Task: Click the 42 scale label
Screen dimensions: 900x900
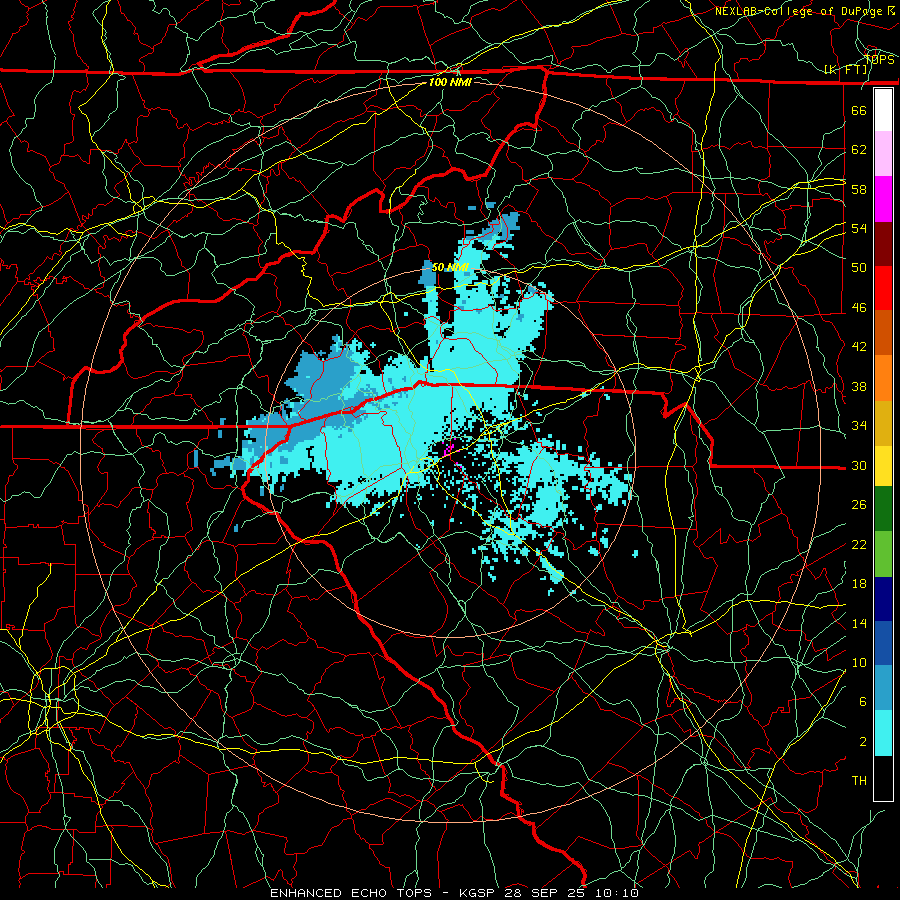Action: (859, 347)
